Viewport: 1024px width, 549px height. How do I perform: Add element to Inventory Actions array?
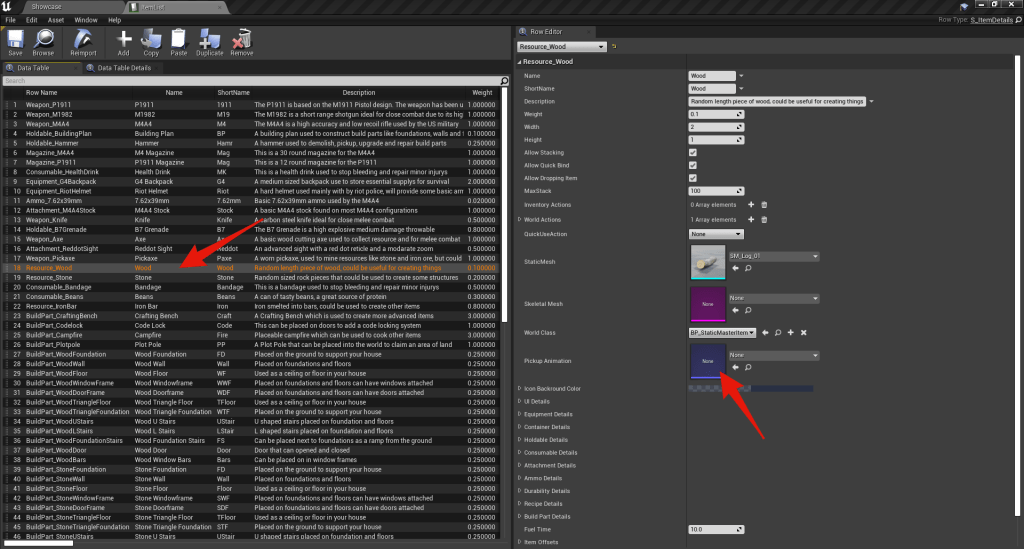point(752,205)
